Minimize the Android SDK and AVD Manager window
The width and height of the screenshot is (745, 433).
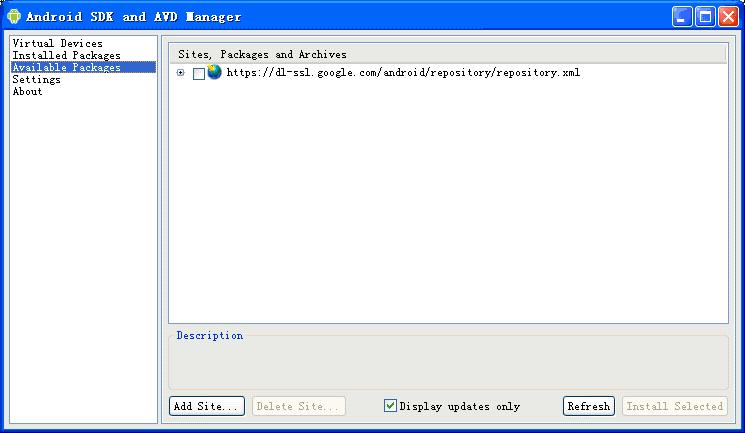tap(682, 17)
